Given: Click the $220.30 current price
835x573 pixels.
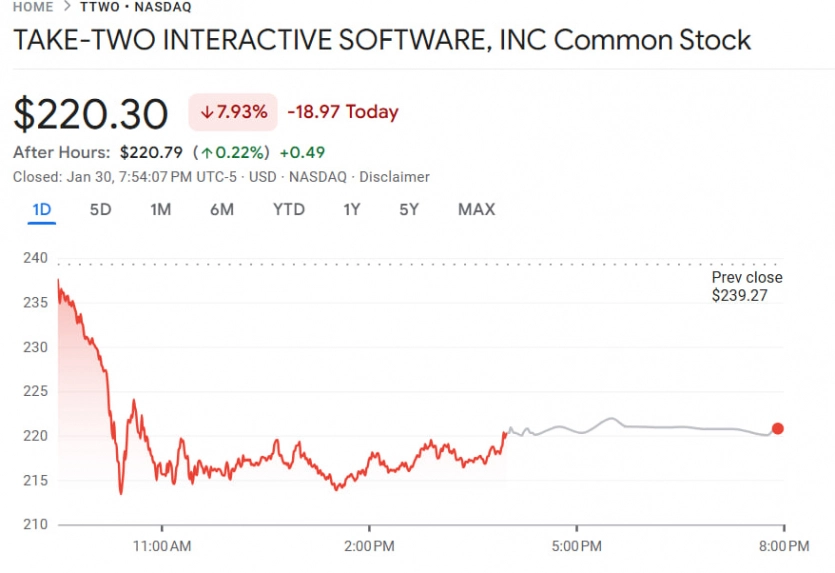Looking at the screenshot, I should [x=91, y=114].
